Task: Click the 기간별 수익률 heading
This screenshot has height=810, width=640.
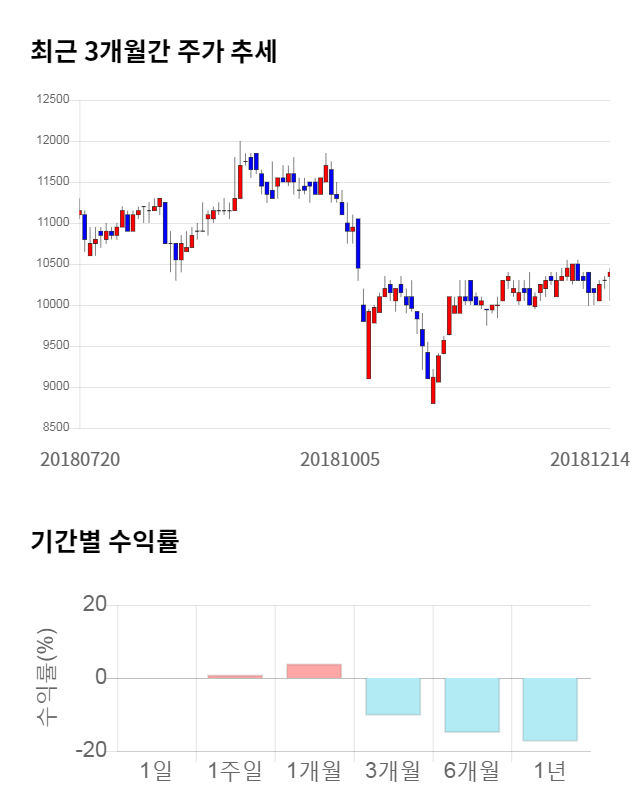Action: [104, 543]
